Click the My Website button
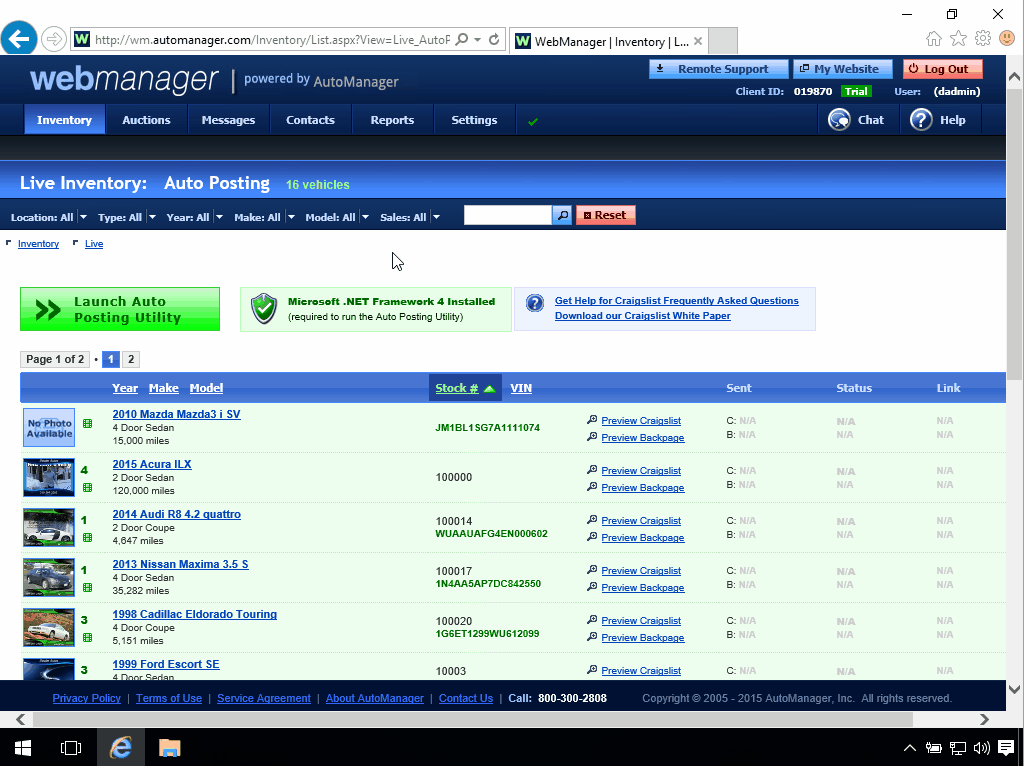 [x=843, y=69]
